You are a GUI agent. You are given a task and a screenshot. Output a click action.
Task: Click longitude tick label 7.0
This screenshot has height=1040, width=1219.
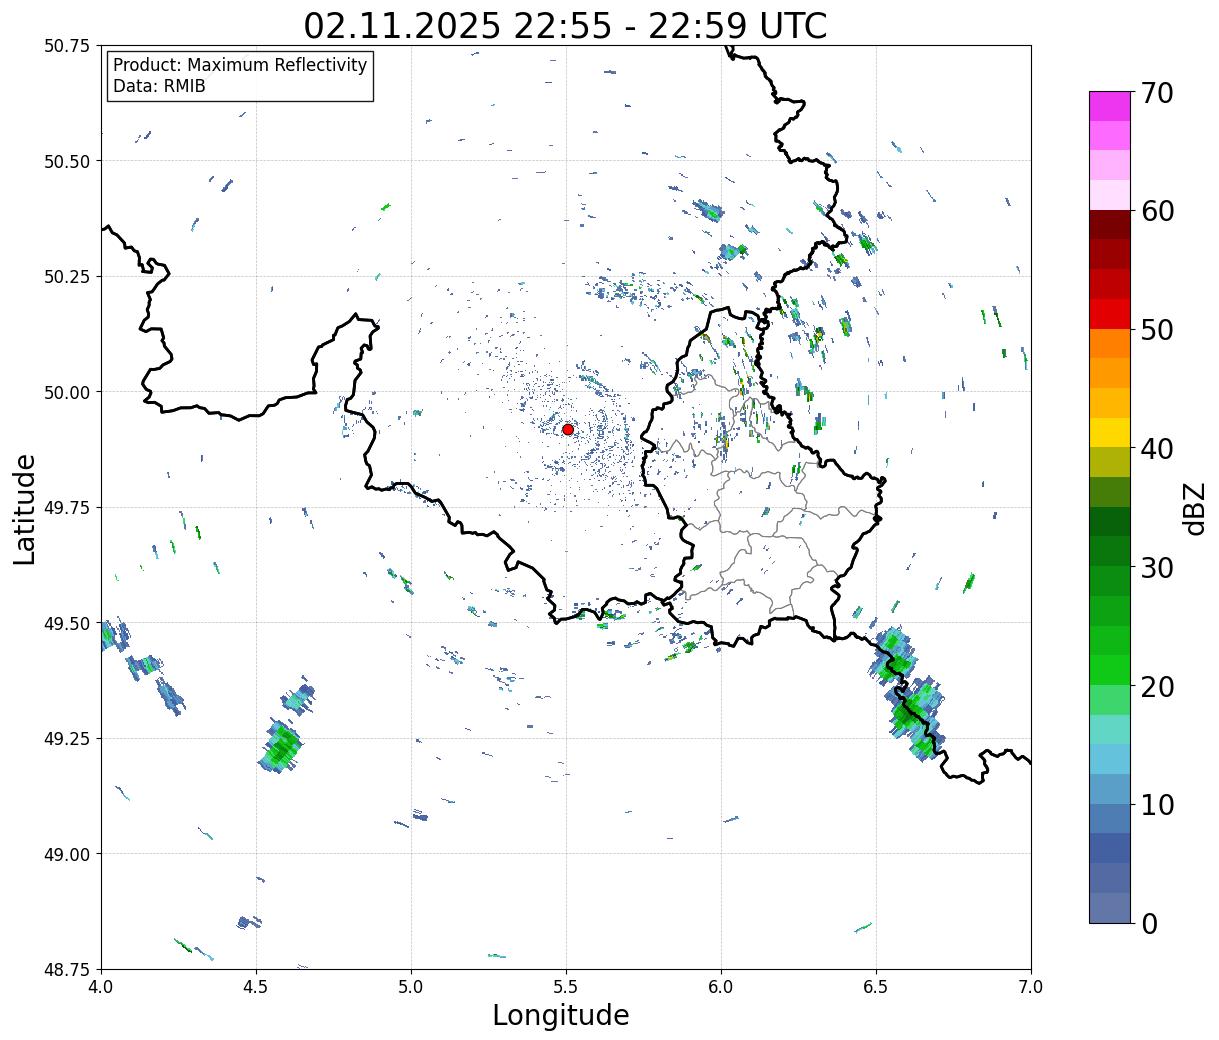(x=1031, y=987)
